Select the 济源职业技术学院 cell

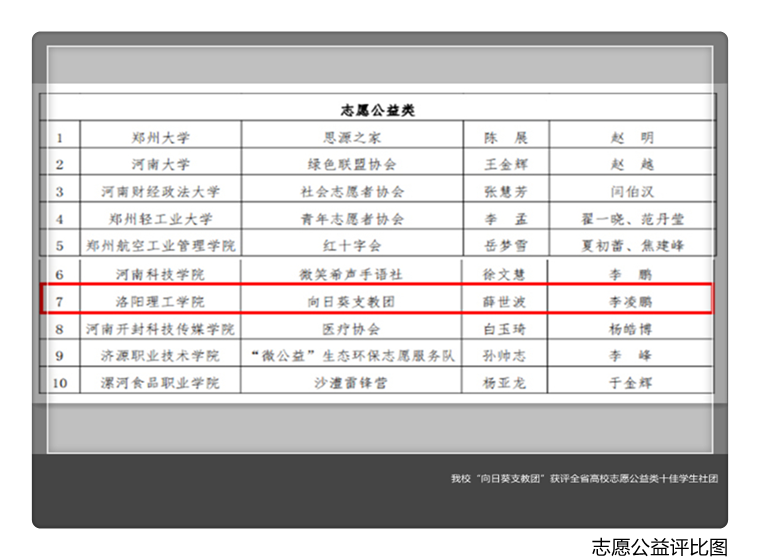point(160,355)
